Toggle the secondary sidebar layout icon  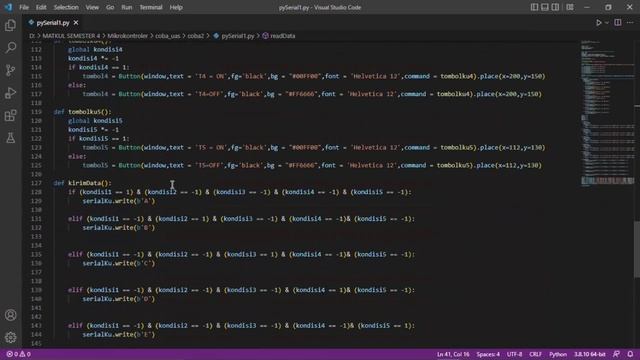555,7
